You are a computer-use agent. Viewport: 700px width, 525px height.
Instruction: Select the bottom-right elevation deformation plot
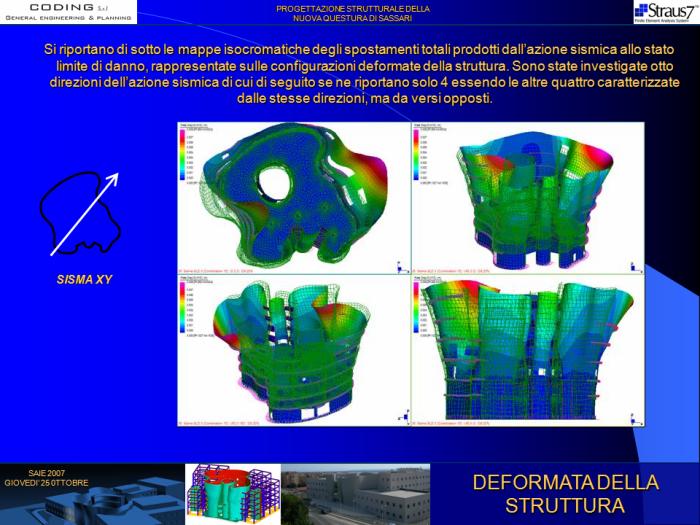(527, 350)
